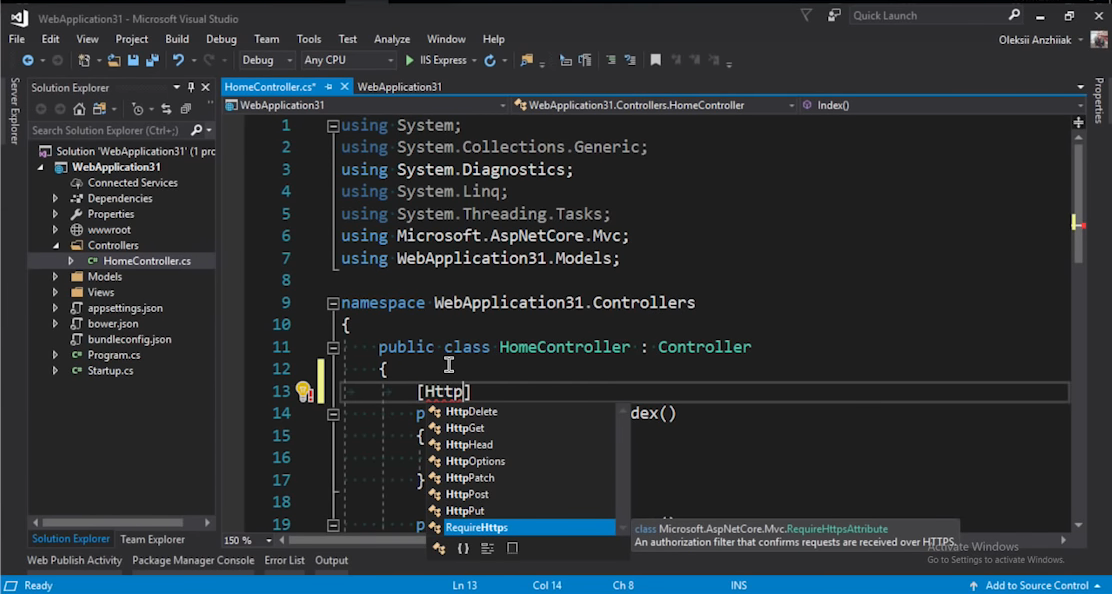The width and height of the screenshot is (1112, 594).
Task: Open the Package Manager Console tab
Action: tap(193, 560)
